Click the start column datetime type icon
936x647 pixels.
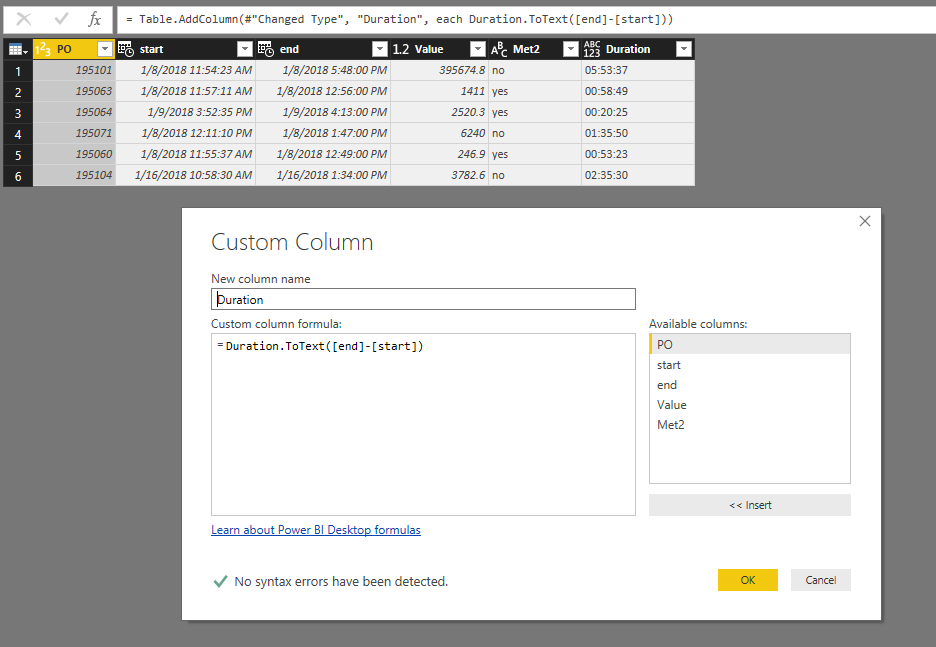(x=126, y=50)
